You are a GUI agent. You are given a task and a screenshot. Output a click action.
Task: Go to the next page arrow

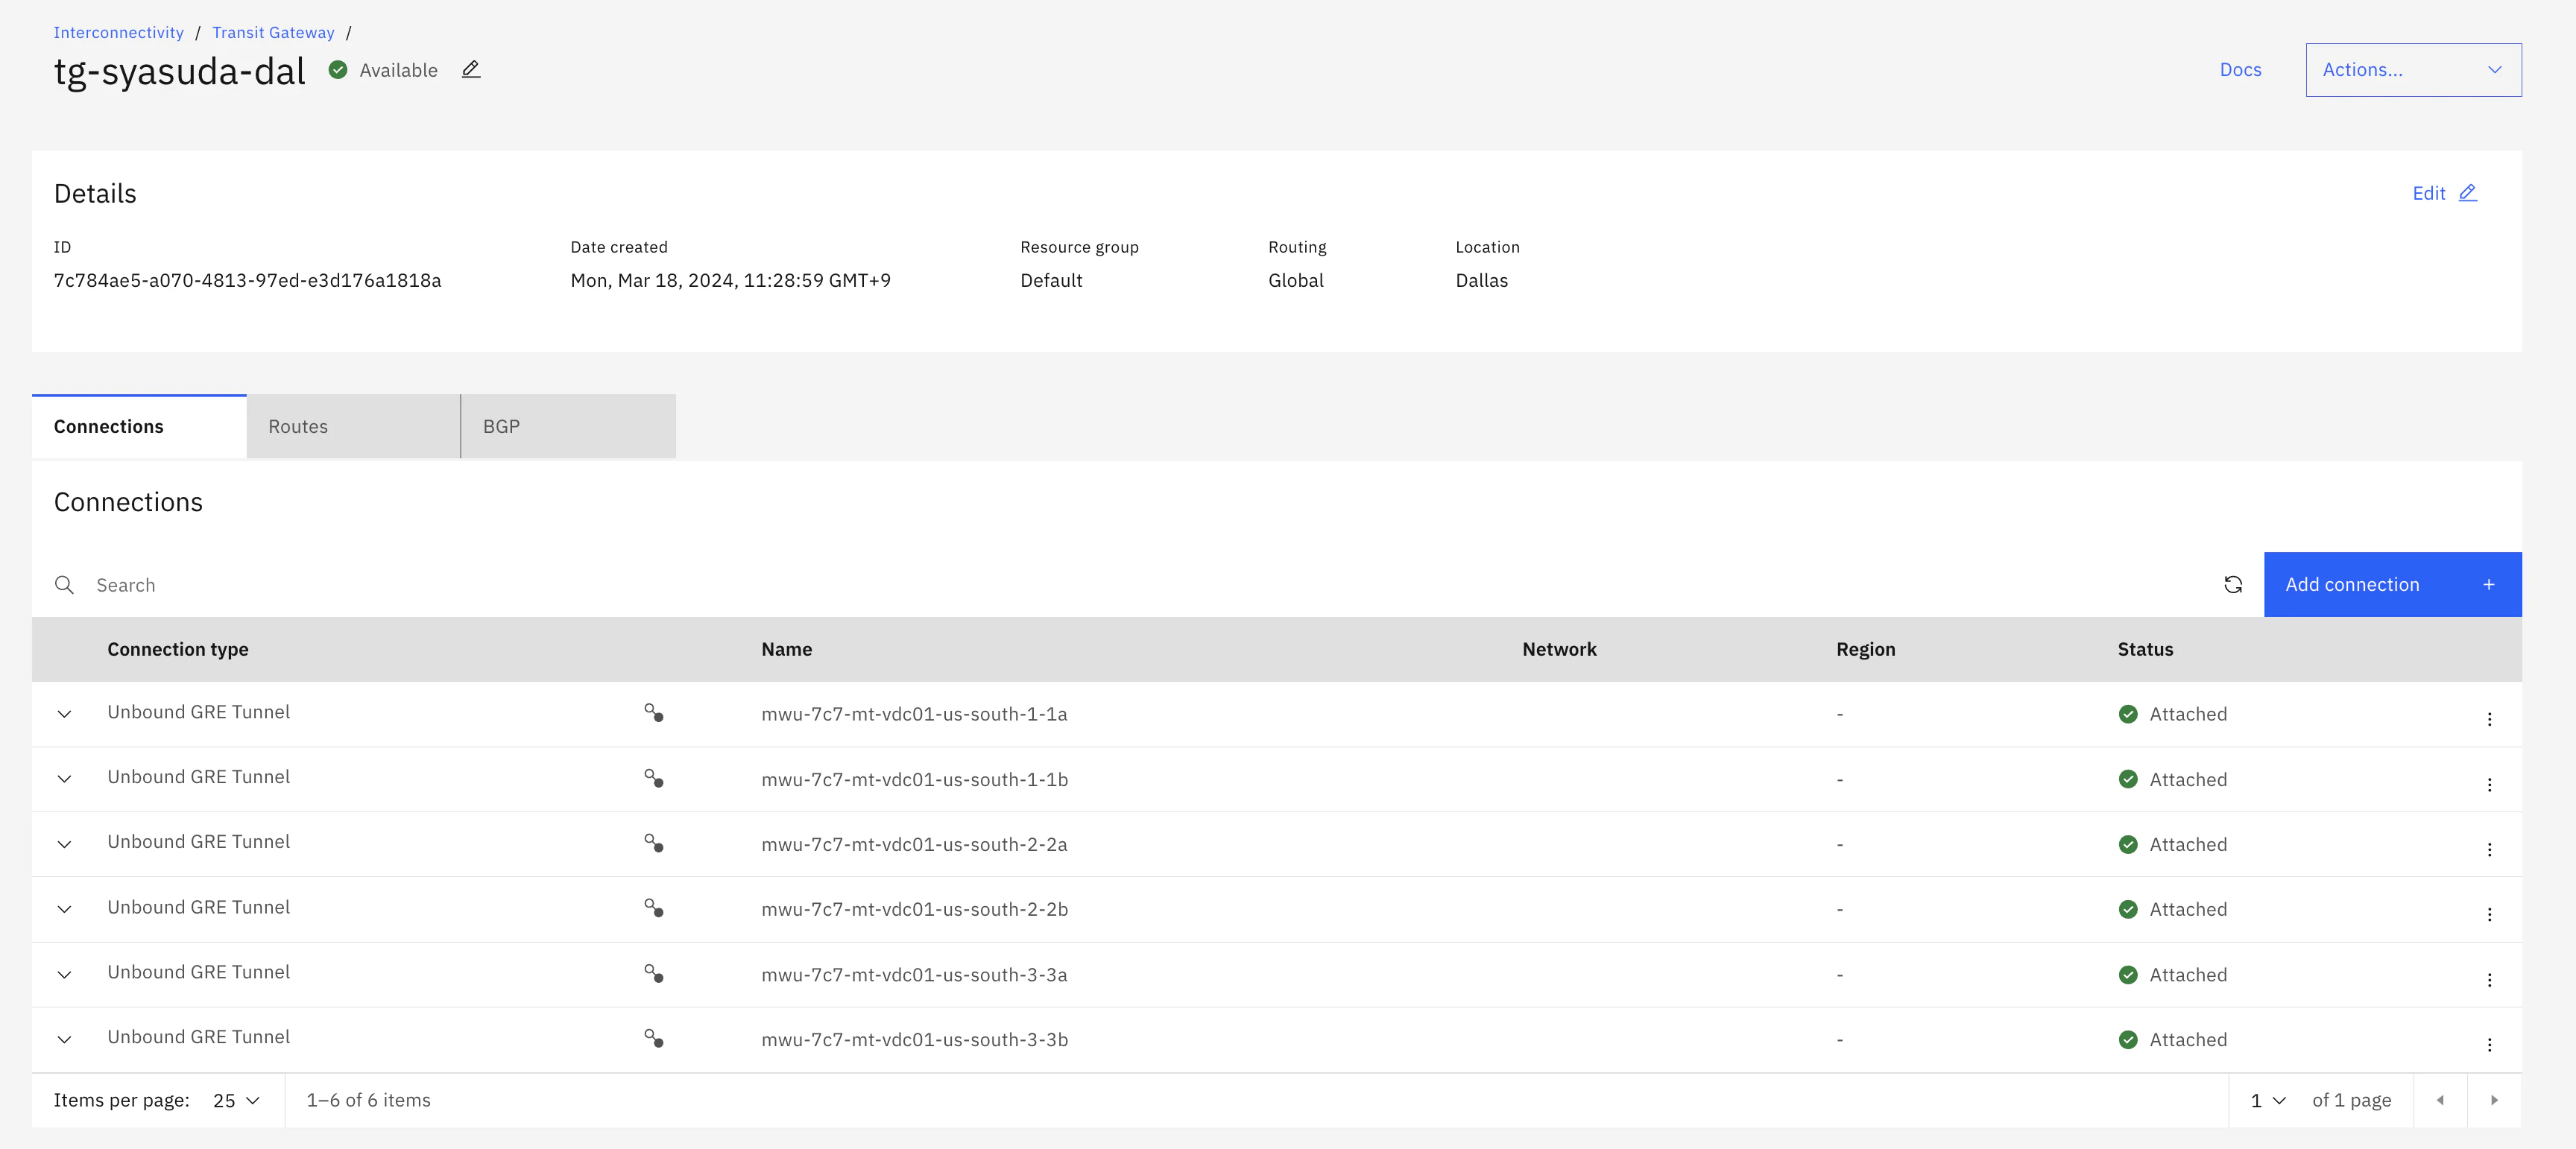click(2494, 1100)
